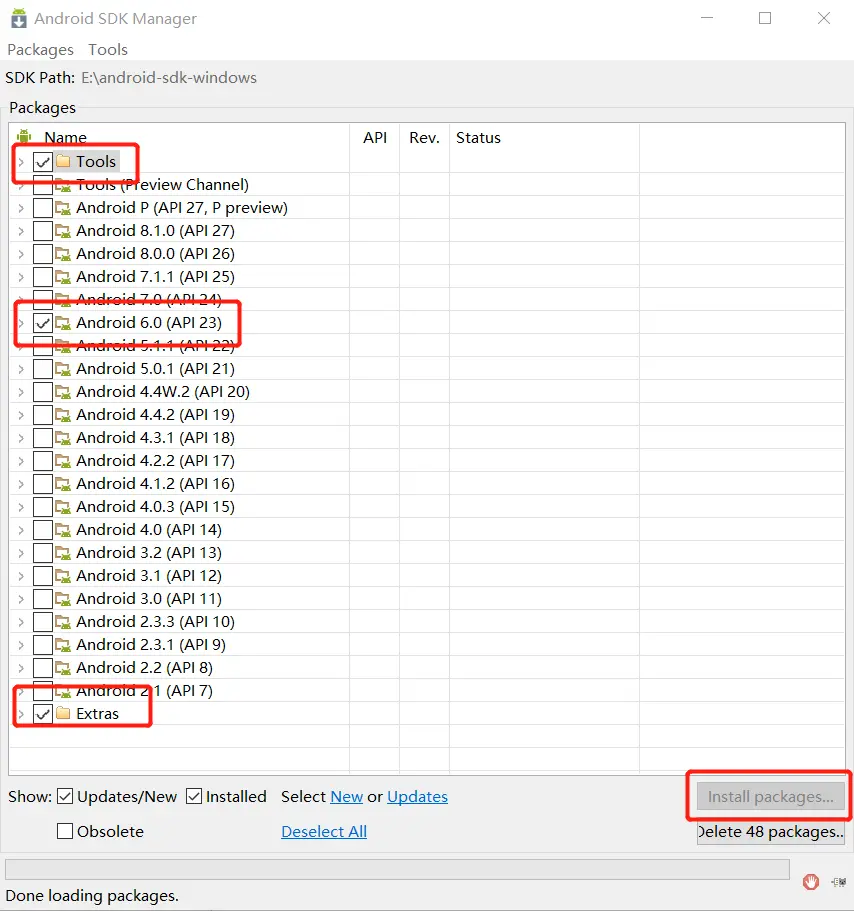Sort by the API column header
The image size is (854, 911).
[x=375, y=138]
